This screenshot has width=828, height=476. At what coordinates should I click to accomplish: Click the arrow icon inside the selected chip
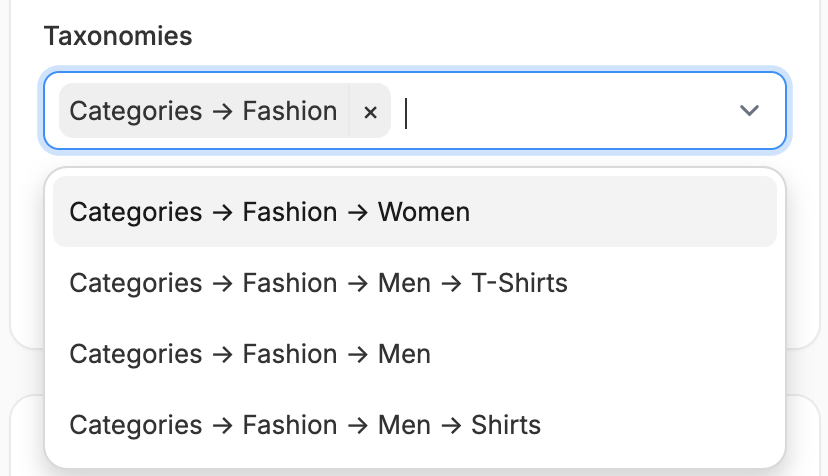(222, 112)
